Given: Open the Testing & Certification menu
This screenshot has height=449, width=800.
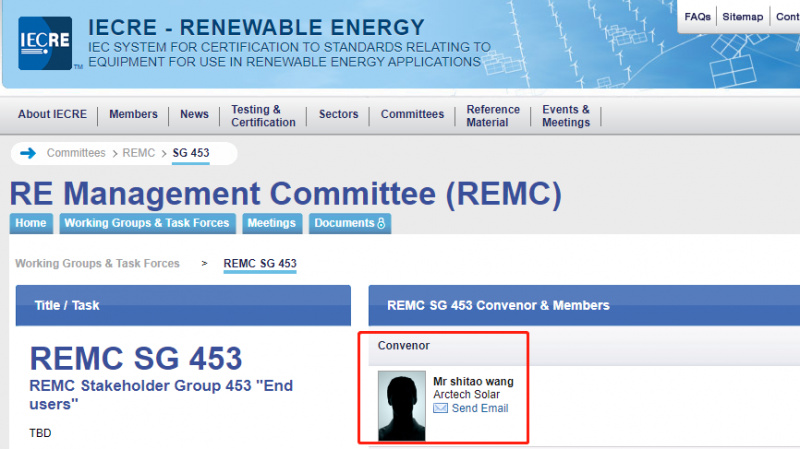Looking at the screenshot, I should pyautogui.click(x=263, y=116).
